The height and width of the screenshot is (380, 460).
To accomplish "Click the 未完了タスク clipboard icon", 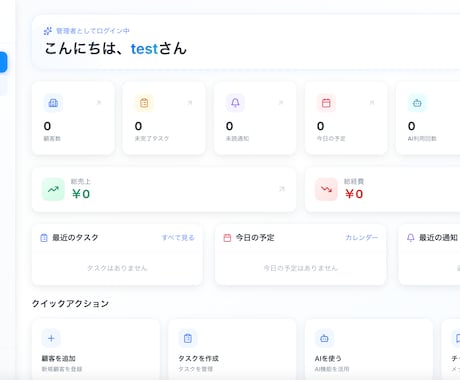I will [144, 103].
